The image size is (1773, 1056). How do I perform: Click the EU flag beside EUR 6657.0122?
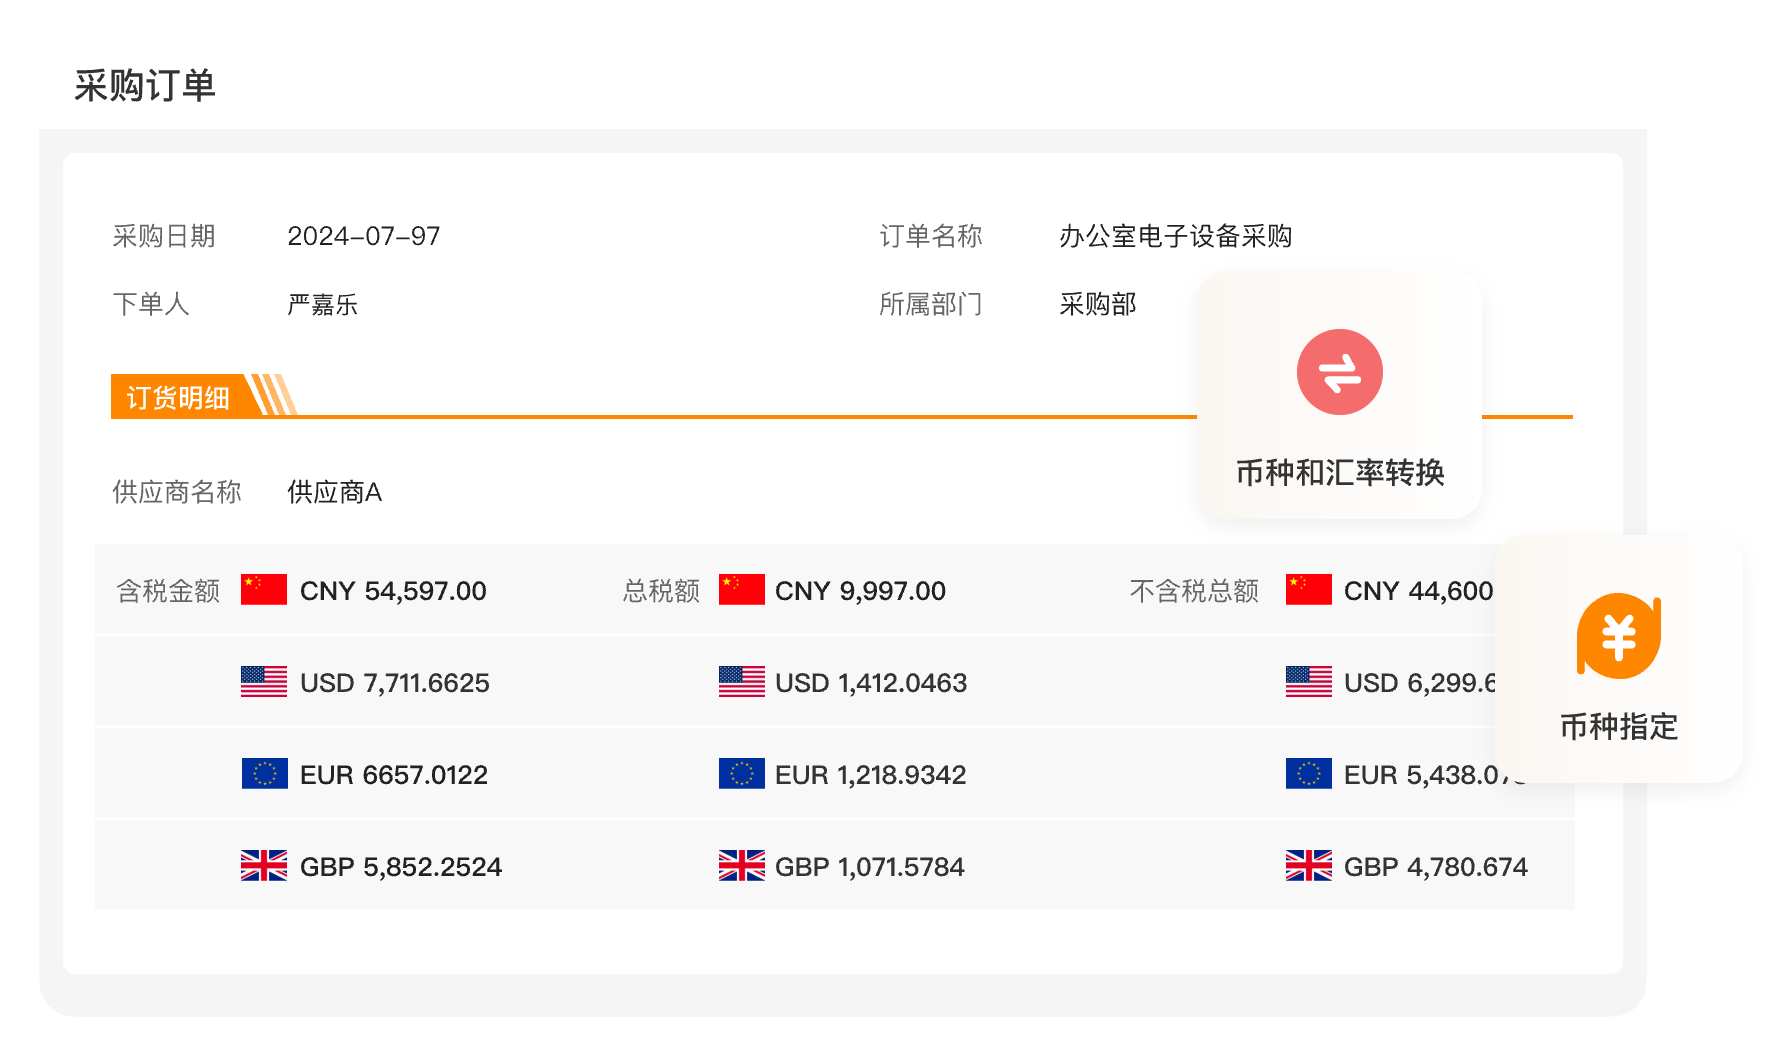point(264,774)
